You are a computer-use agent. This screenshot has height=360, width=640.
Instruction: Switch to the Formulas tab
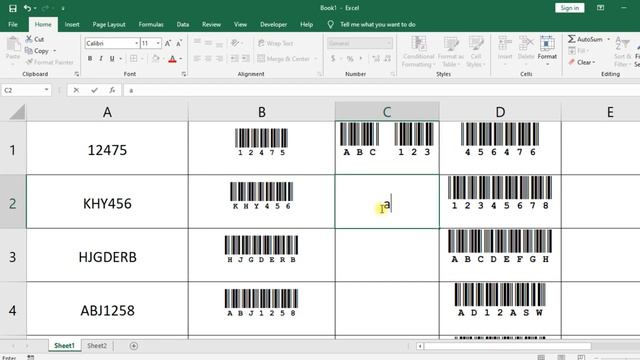click(151, 24)
